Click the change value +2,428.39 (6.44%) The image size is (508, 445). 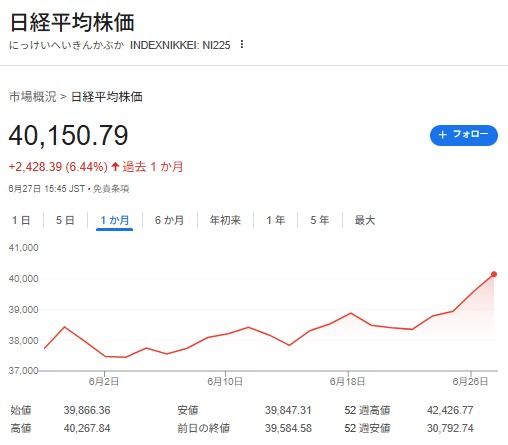click(58, 167)
